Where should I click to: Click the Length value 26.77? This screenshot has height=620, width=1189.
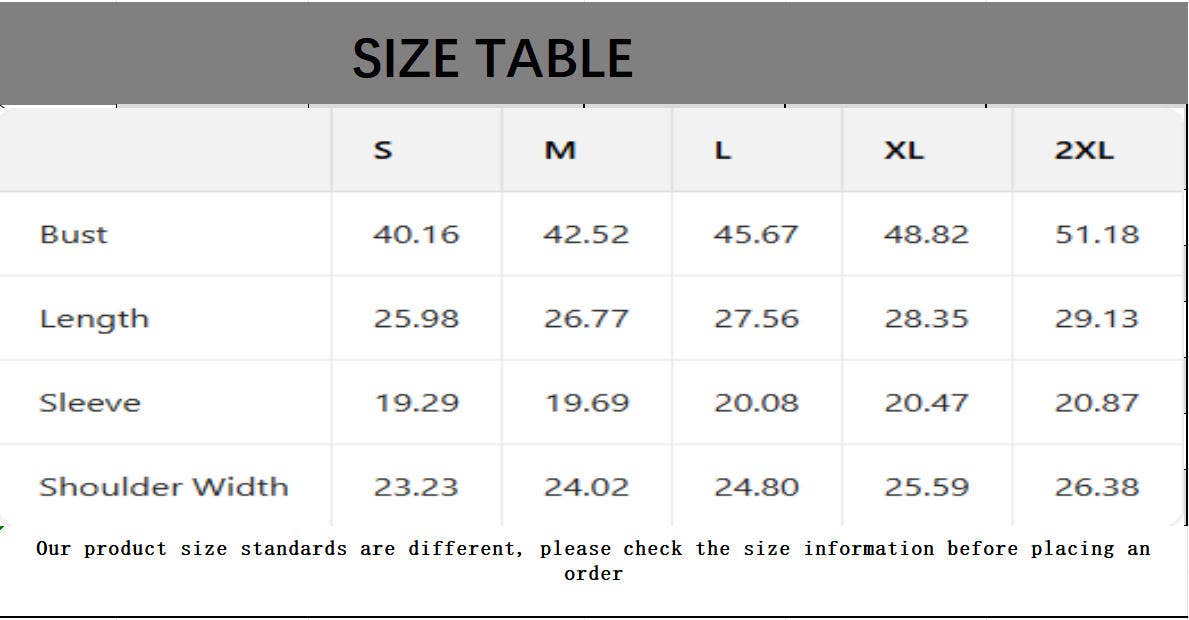[x=586, y=319]
